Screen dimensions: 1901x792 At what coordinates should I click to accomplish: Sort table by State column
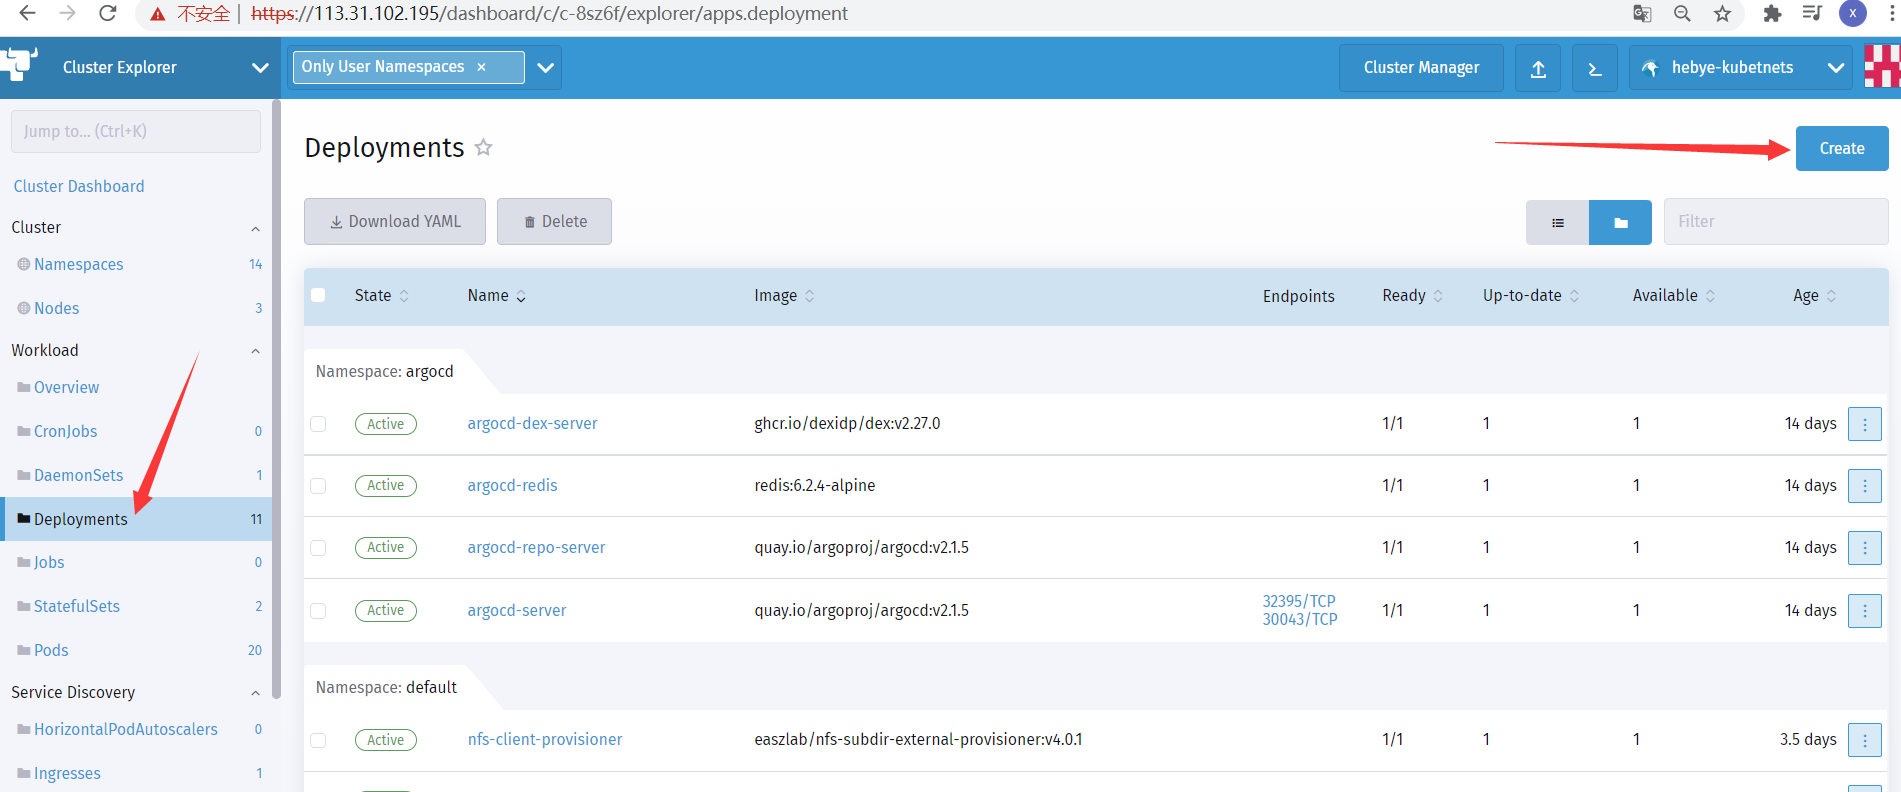click(382, 296)
